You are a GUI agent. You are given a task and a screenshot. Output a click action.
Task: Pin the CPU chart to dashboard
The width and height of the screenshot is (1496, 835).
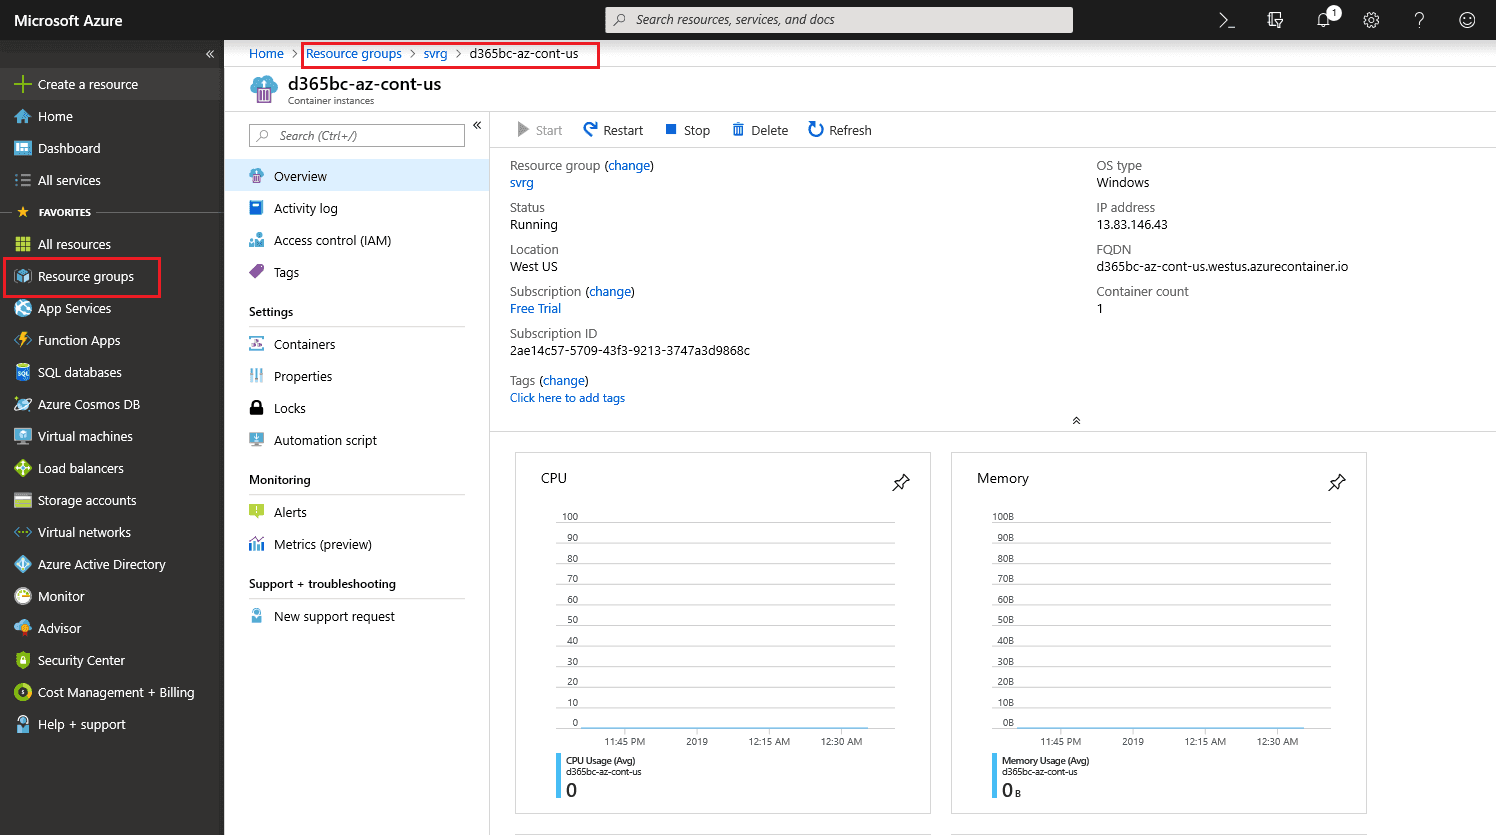point(901,483)
